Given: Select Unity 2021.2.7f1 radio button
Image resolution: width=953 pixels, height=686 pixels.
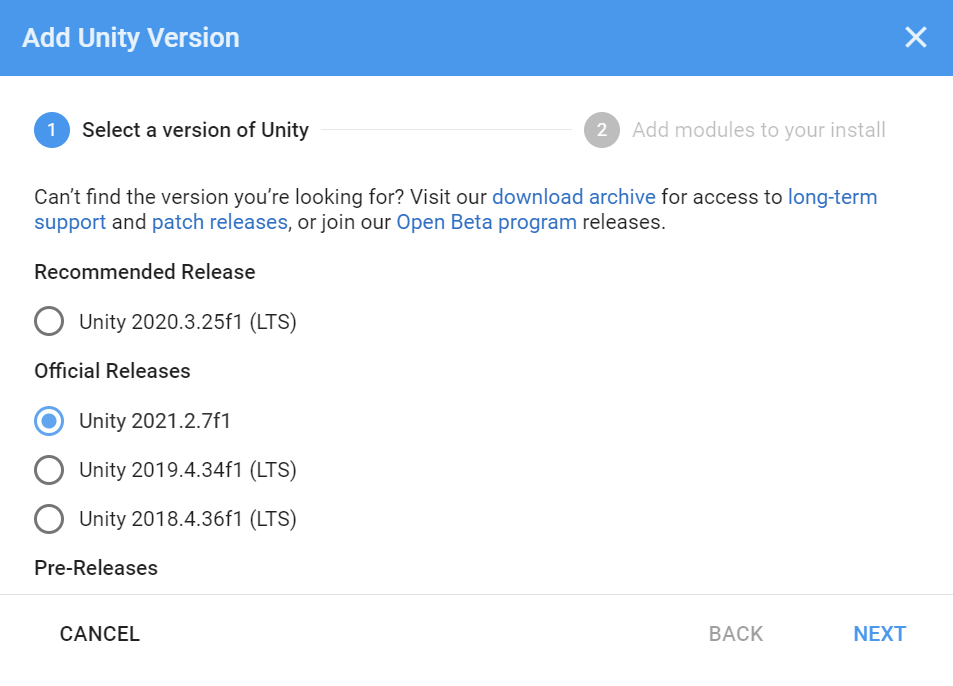Looking at the screenshot, I should click(49, 420).
